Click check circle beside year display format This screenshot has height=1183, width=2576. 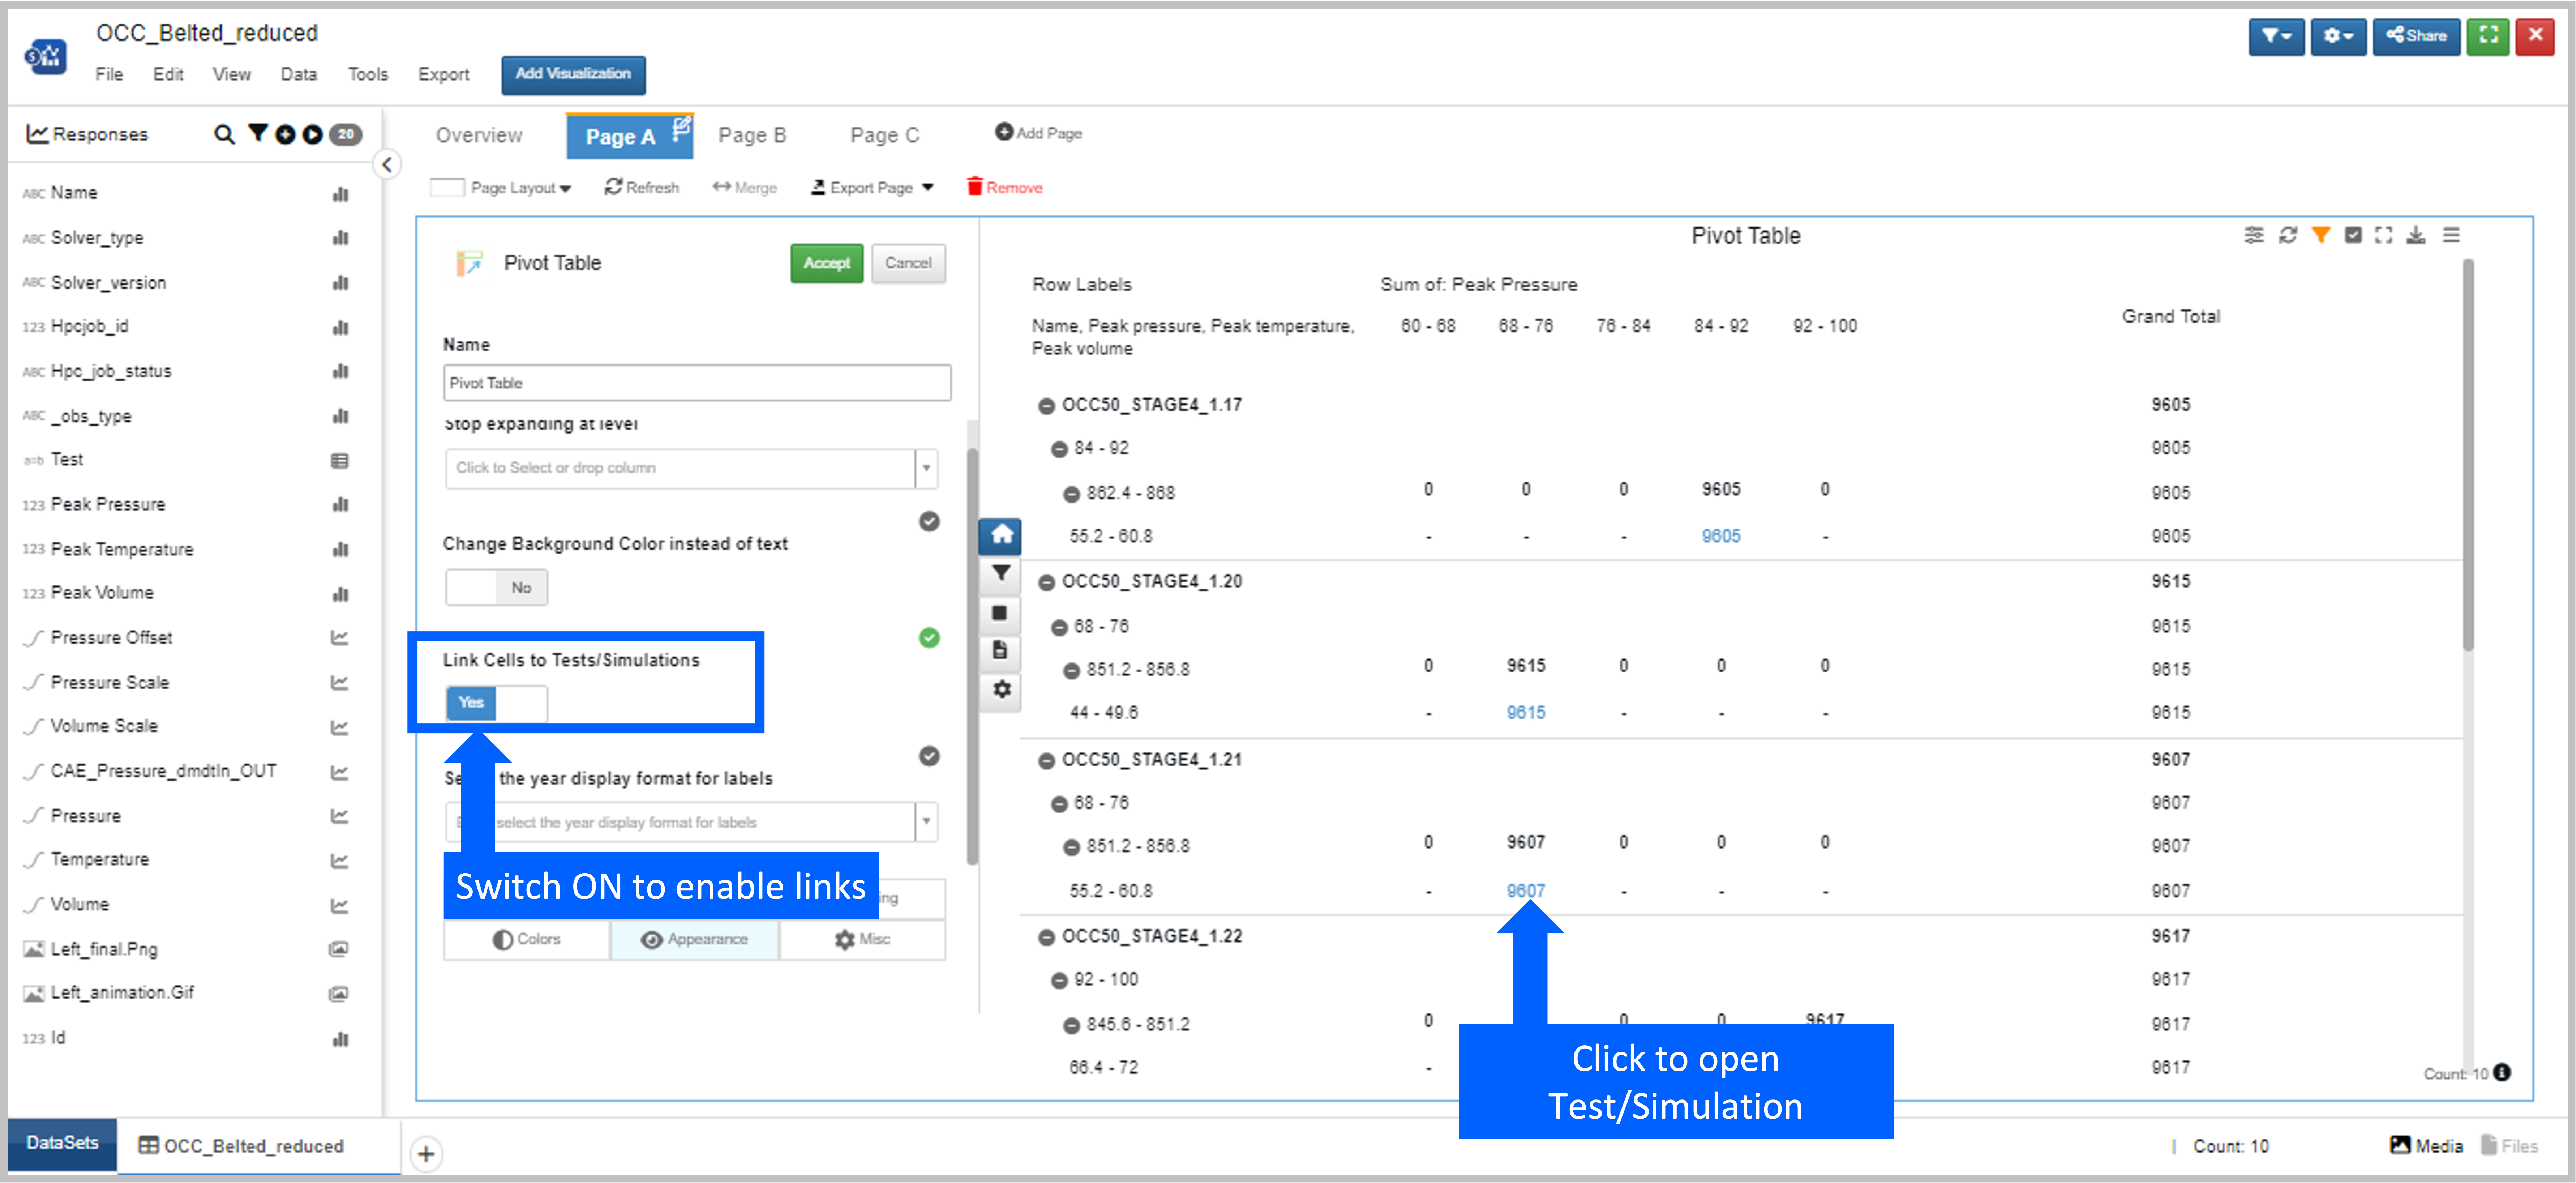(929, 756)
